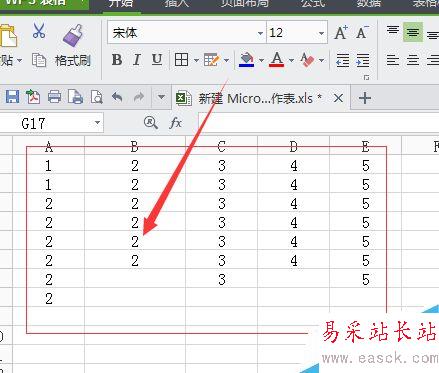
Task: Select the 新建 Micro...作表.xls document tab
Action: (x=260, y=98)
